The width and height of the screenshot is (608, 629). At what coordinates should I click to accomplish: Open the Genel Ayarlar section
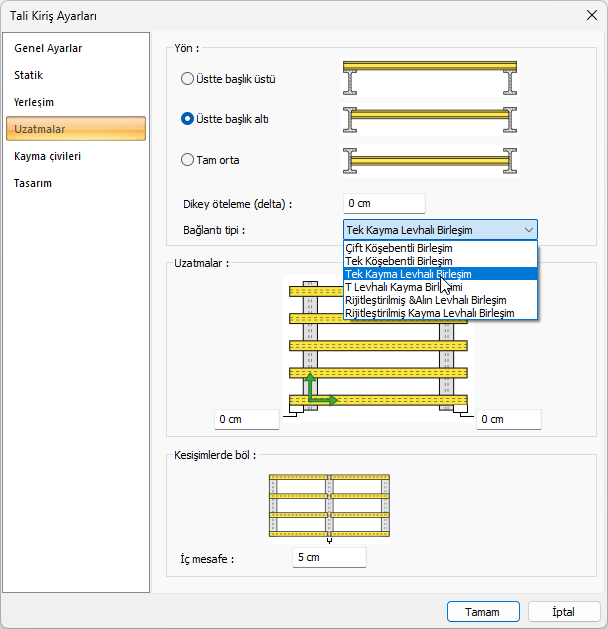pyautogui.click(x=48, y=48)
